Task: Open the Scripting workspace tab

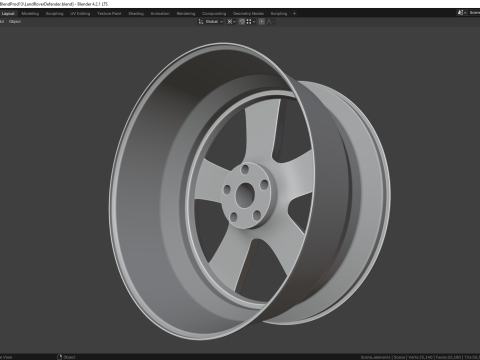Action: click(279, 14)
